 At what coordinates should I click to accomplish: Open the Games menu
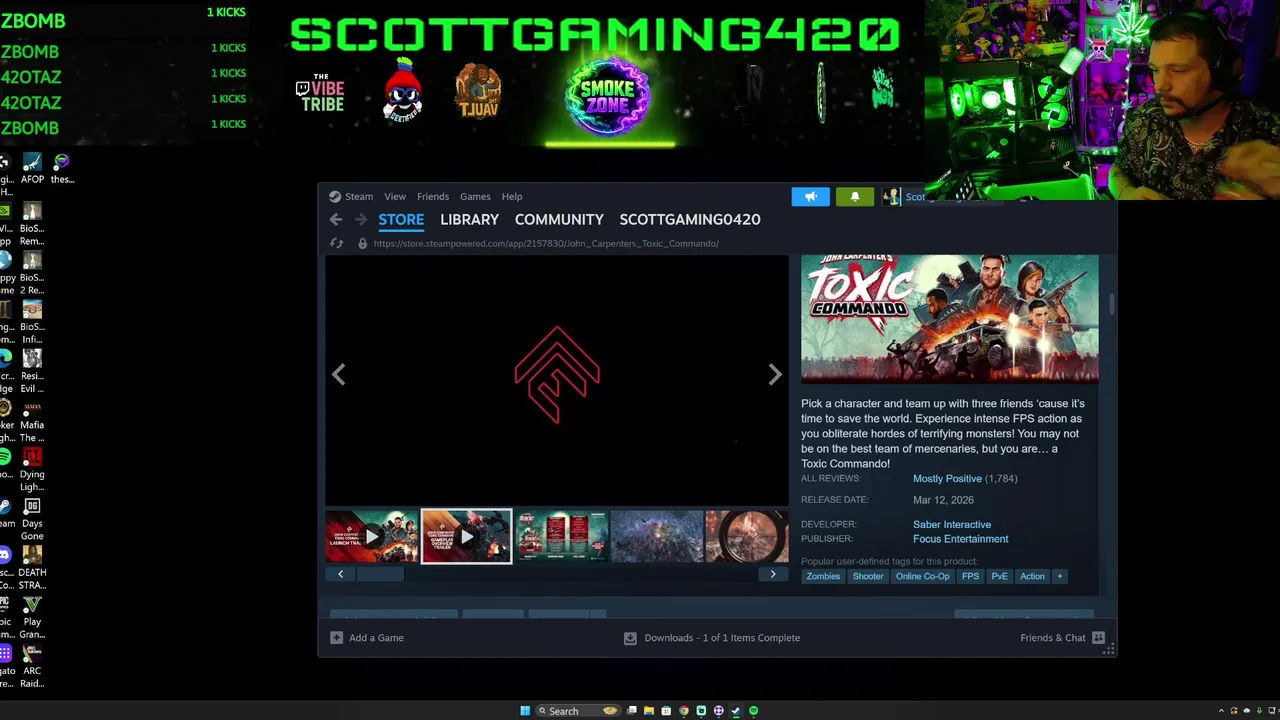tap(475, 197)
